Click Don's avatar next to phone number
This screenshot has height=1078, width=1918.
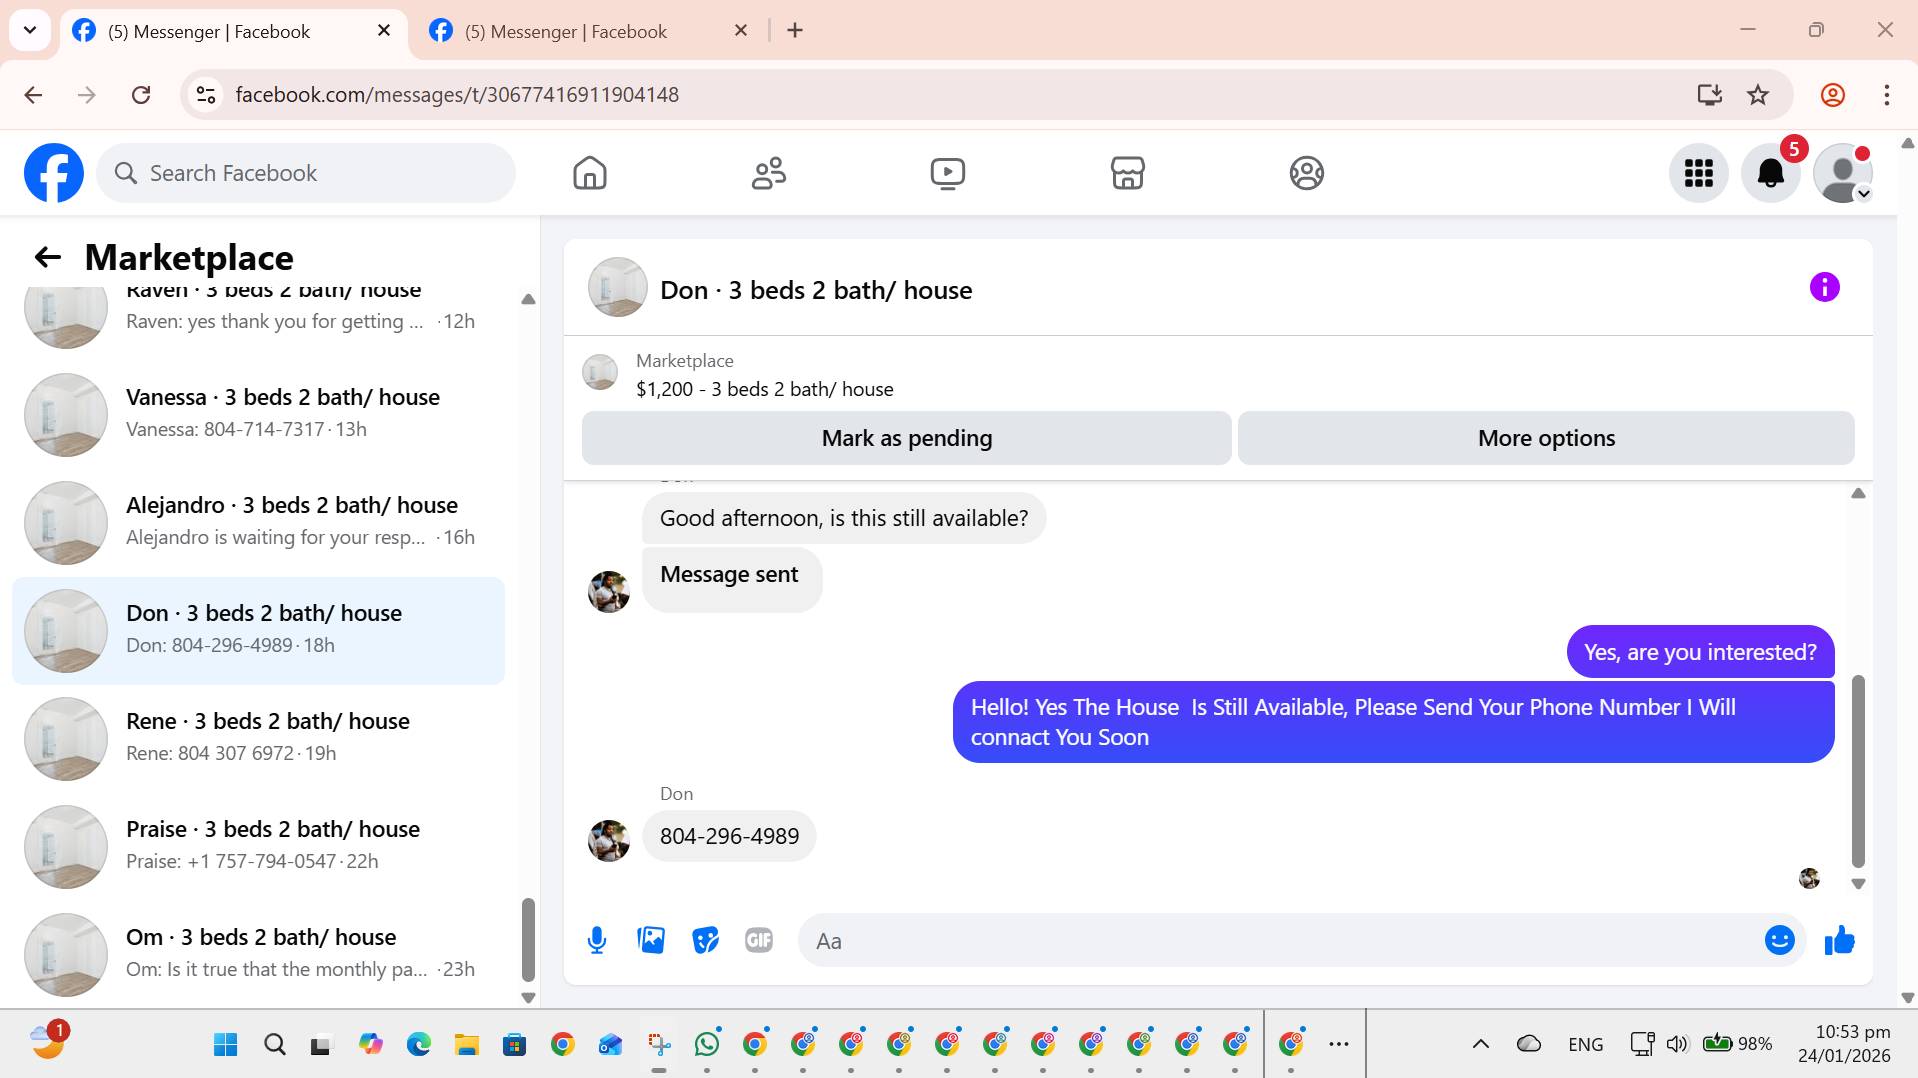click(609, 841)
